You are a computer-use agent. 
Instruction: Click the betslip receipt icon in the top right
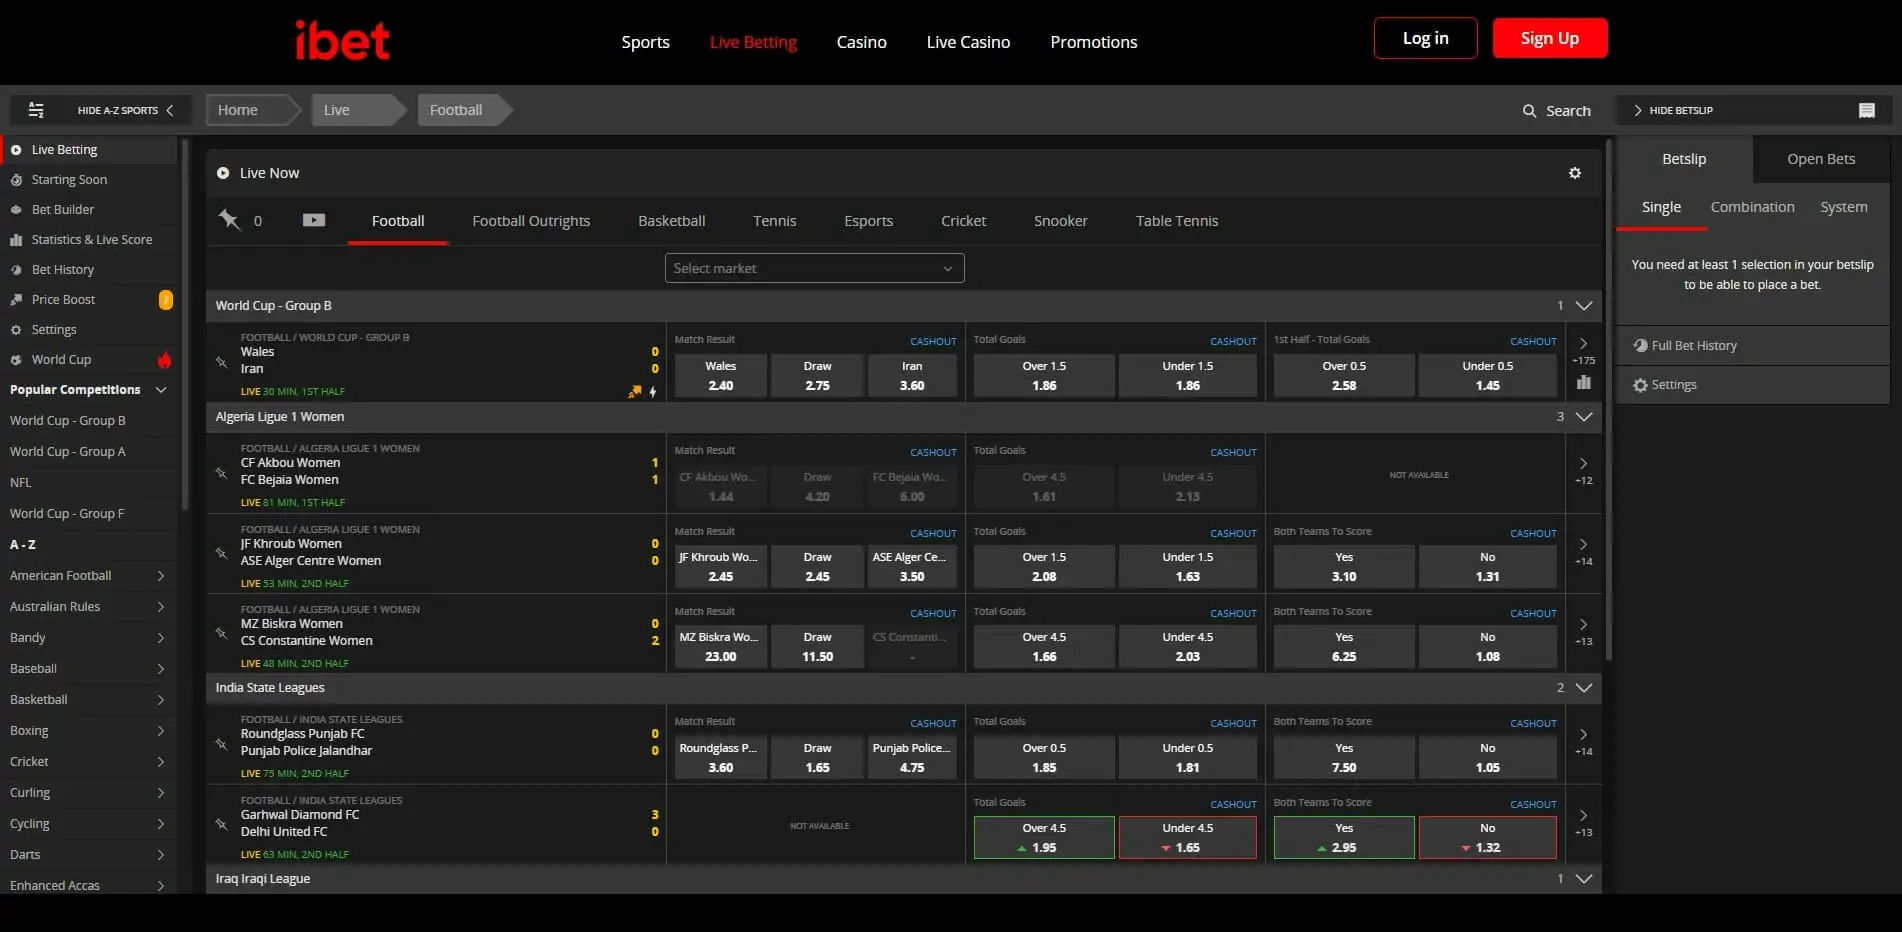pyautogui.click(x=1866, y=110)
